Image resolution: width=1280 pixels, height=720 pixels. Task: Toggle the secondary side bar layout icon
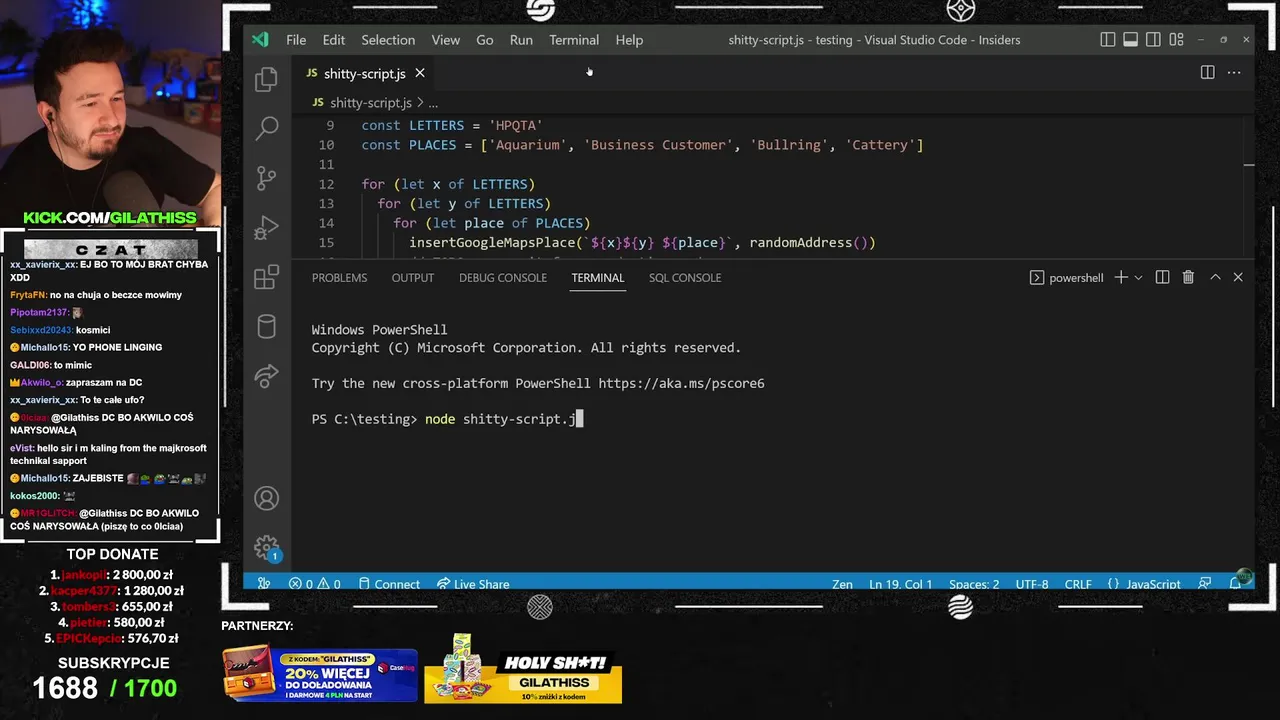click(1153, 40)
